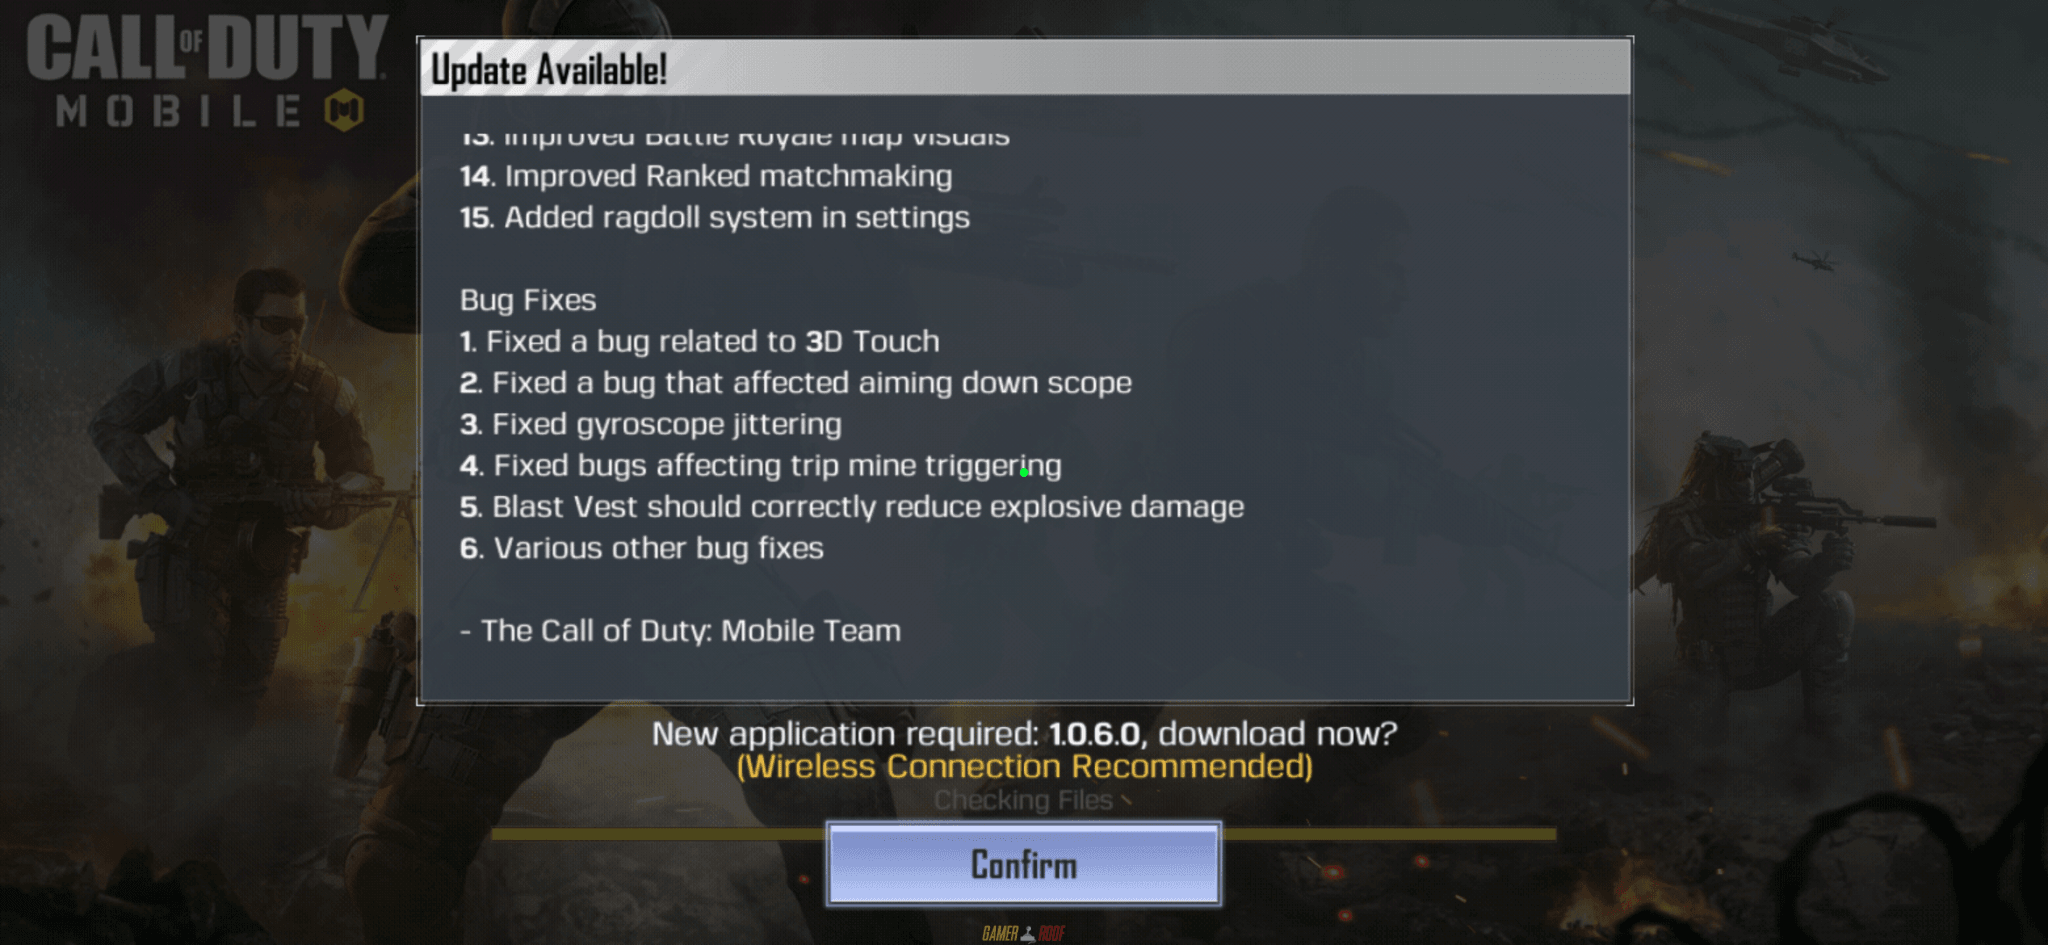Click the Wireless Connection Recommended notice
Screen dimensions: 2048x945
[x=1024, y=767]
